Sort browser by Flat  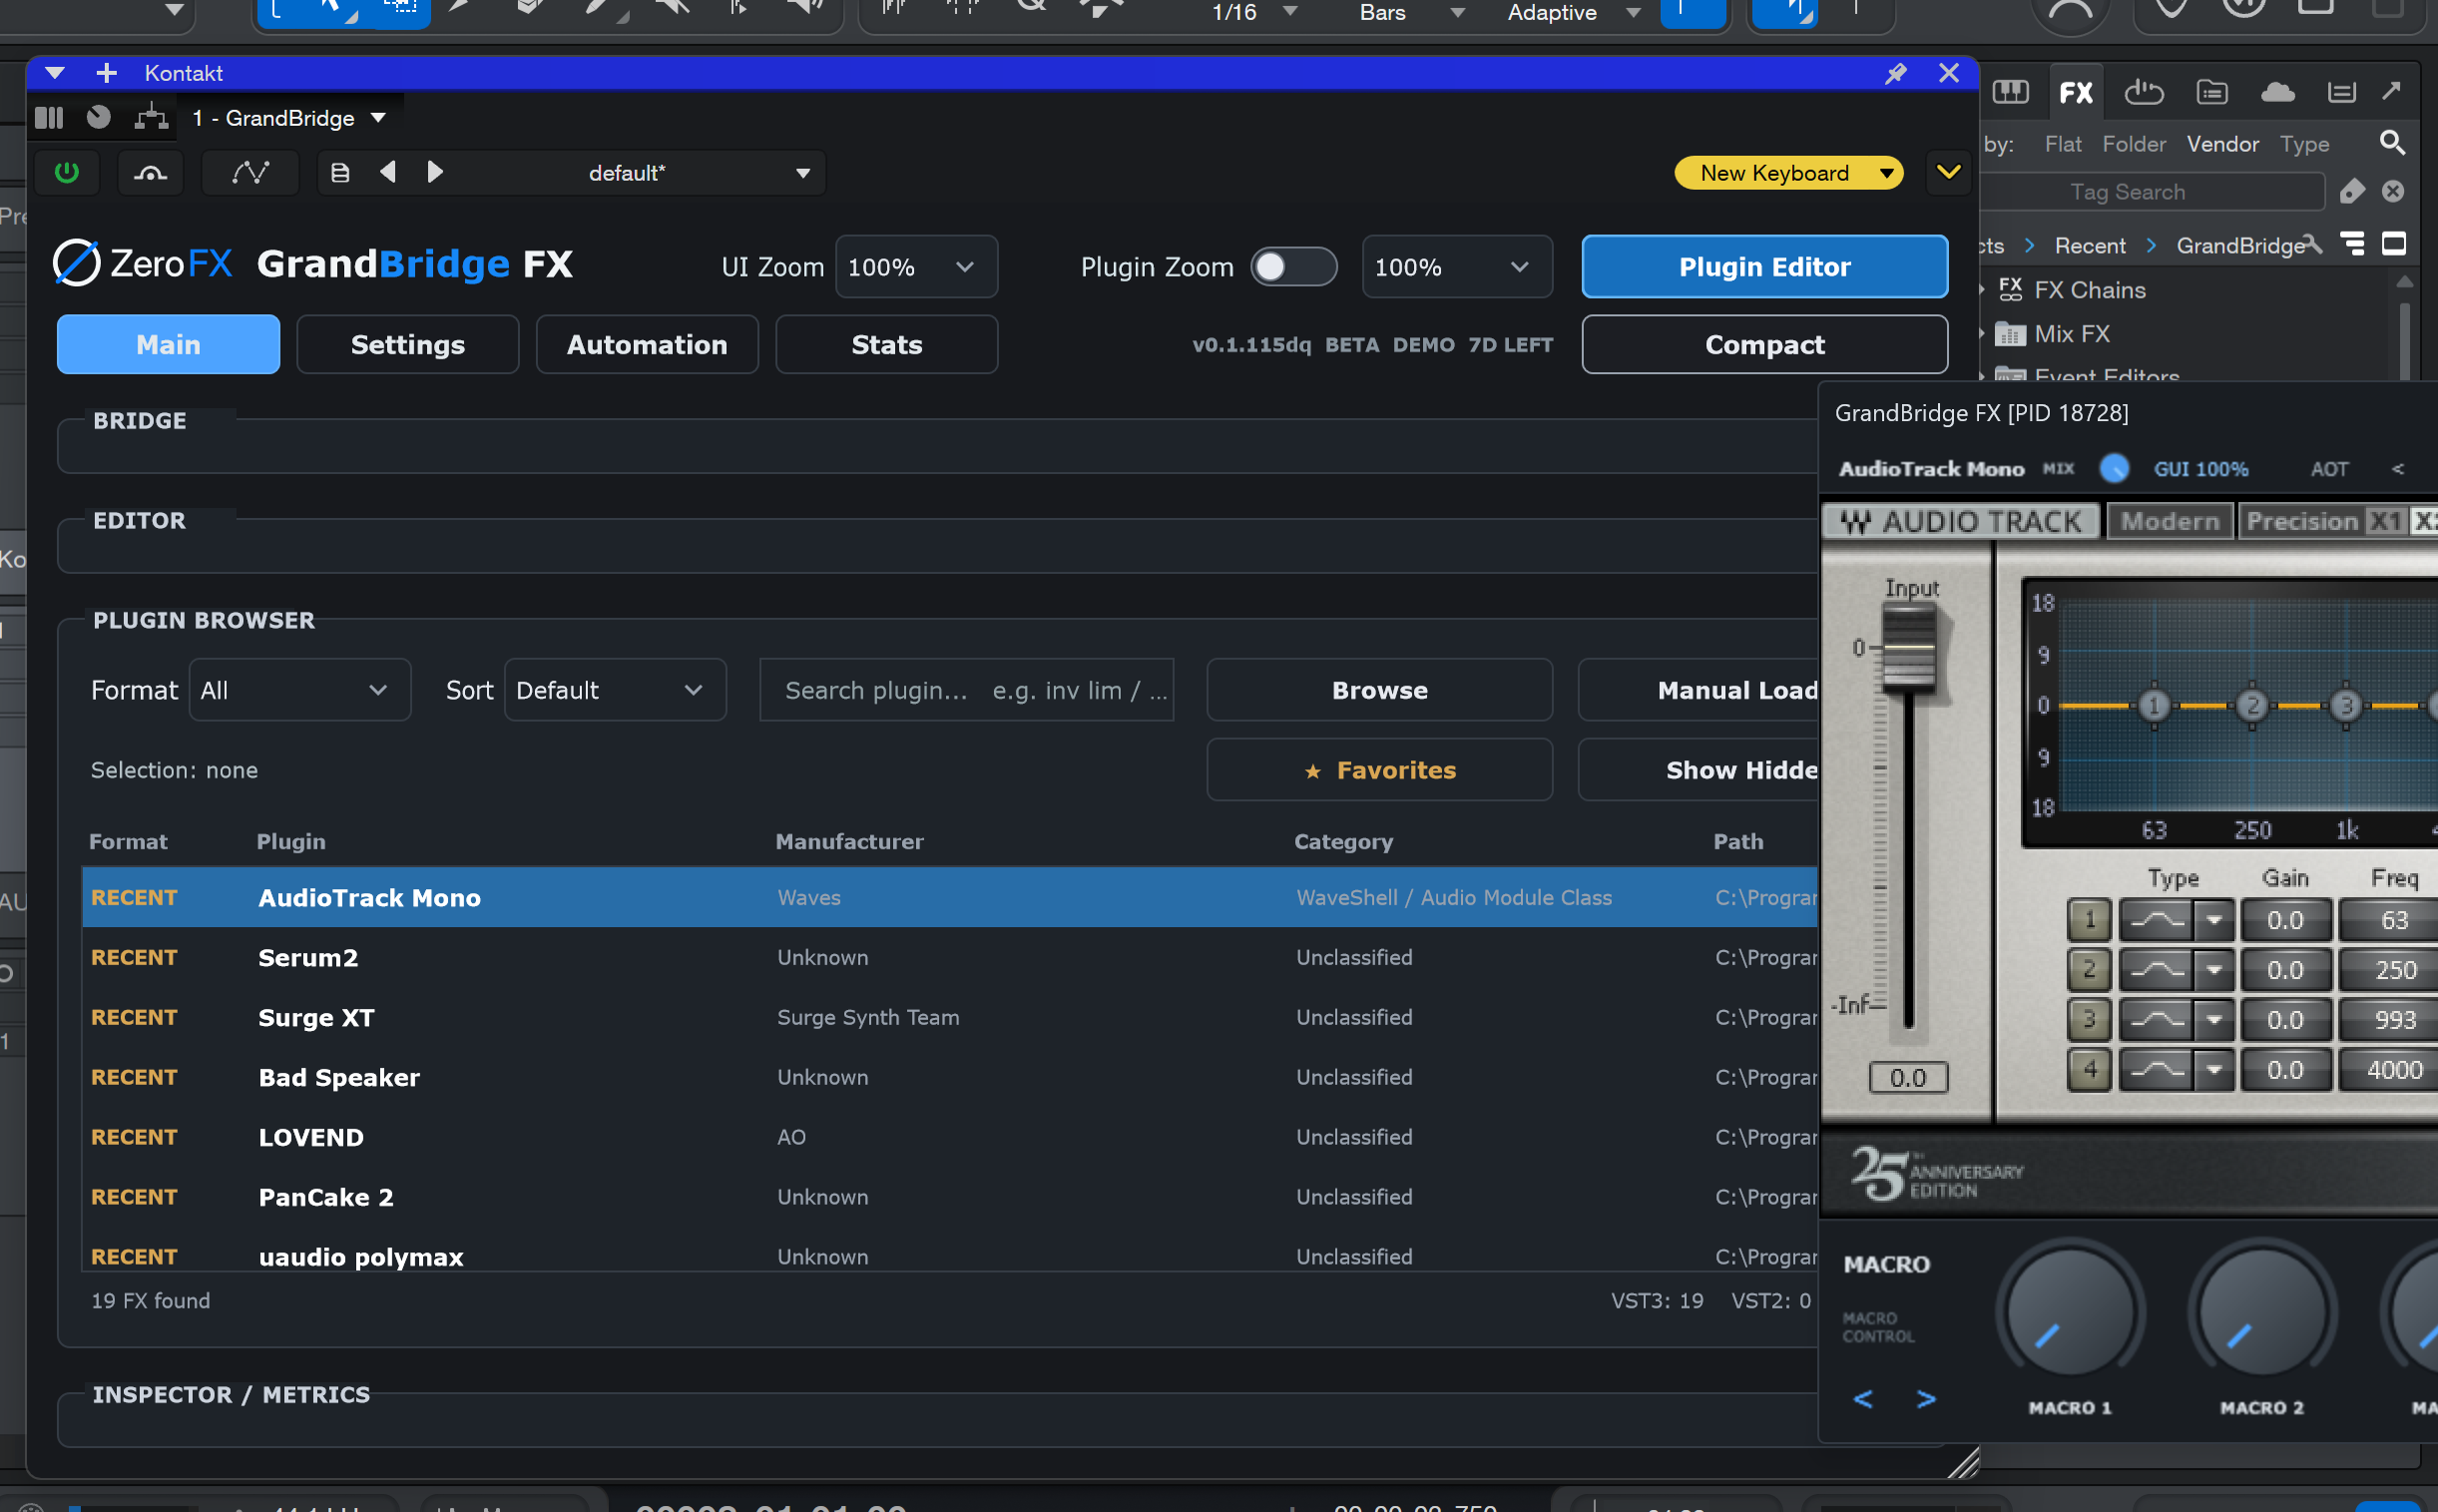click(x=2062, y=144)
